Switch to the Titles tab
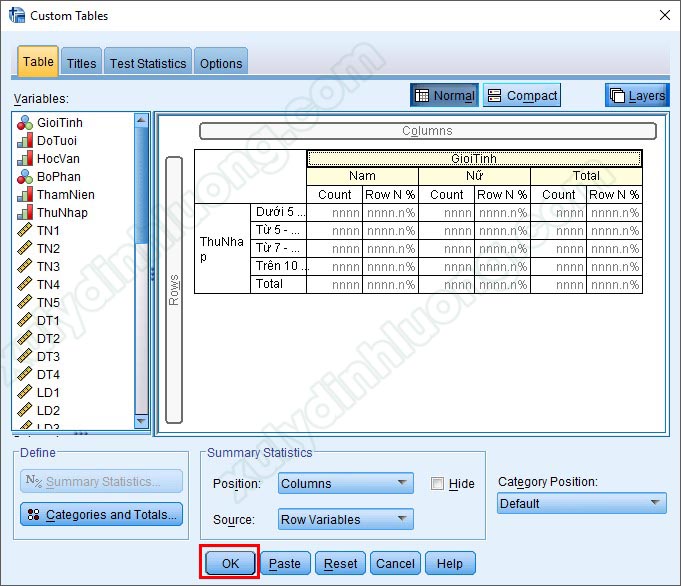The height and width of the screenshot is (586, 681). coord(81,63)
